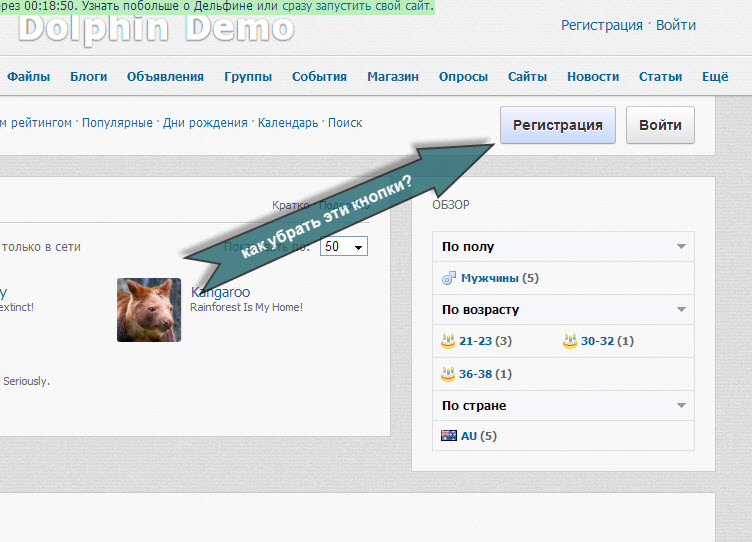Open the Группы menu item
This screenshot has height=542, width=752.
(248, 77)
